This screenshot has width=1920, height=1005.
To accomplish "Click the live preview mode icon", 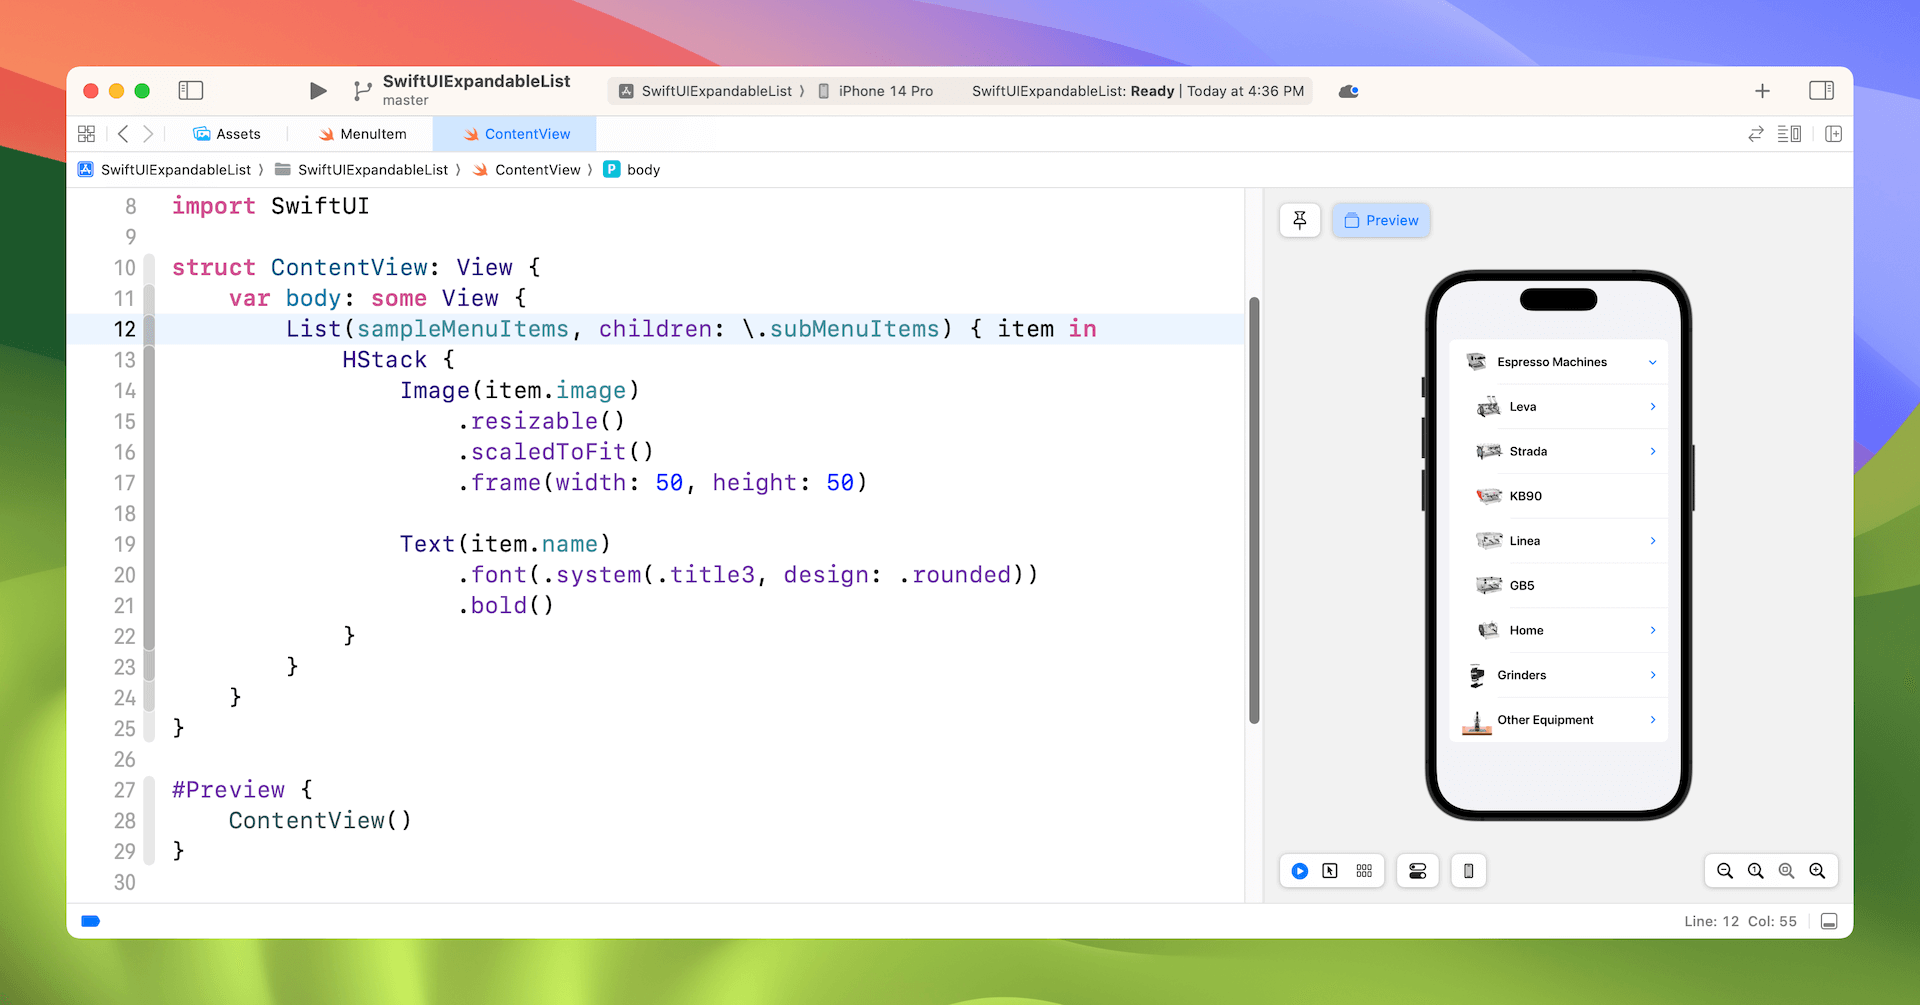I will click(x=1299, y=871).
